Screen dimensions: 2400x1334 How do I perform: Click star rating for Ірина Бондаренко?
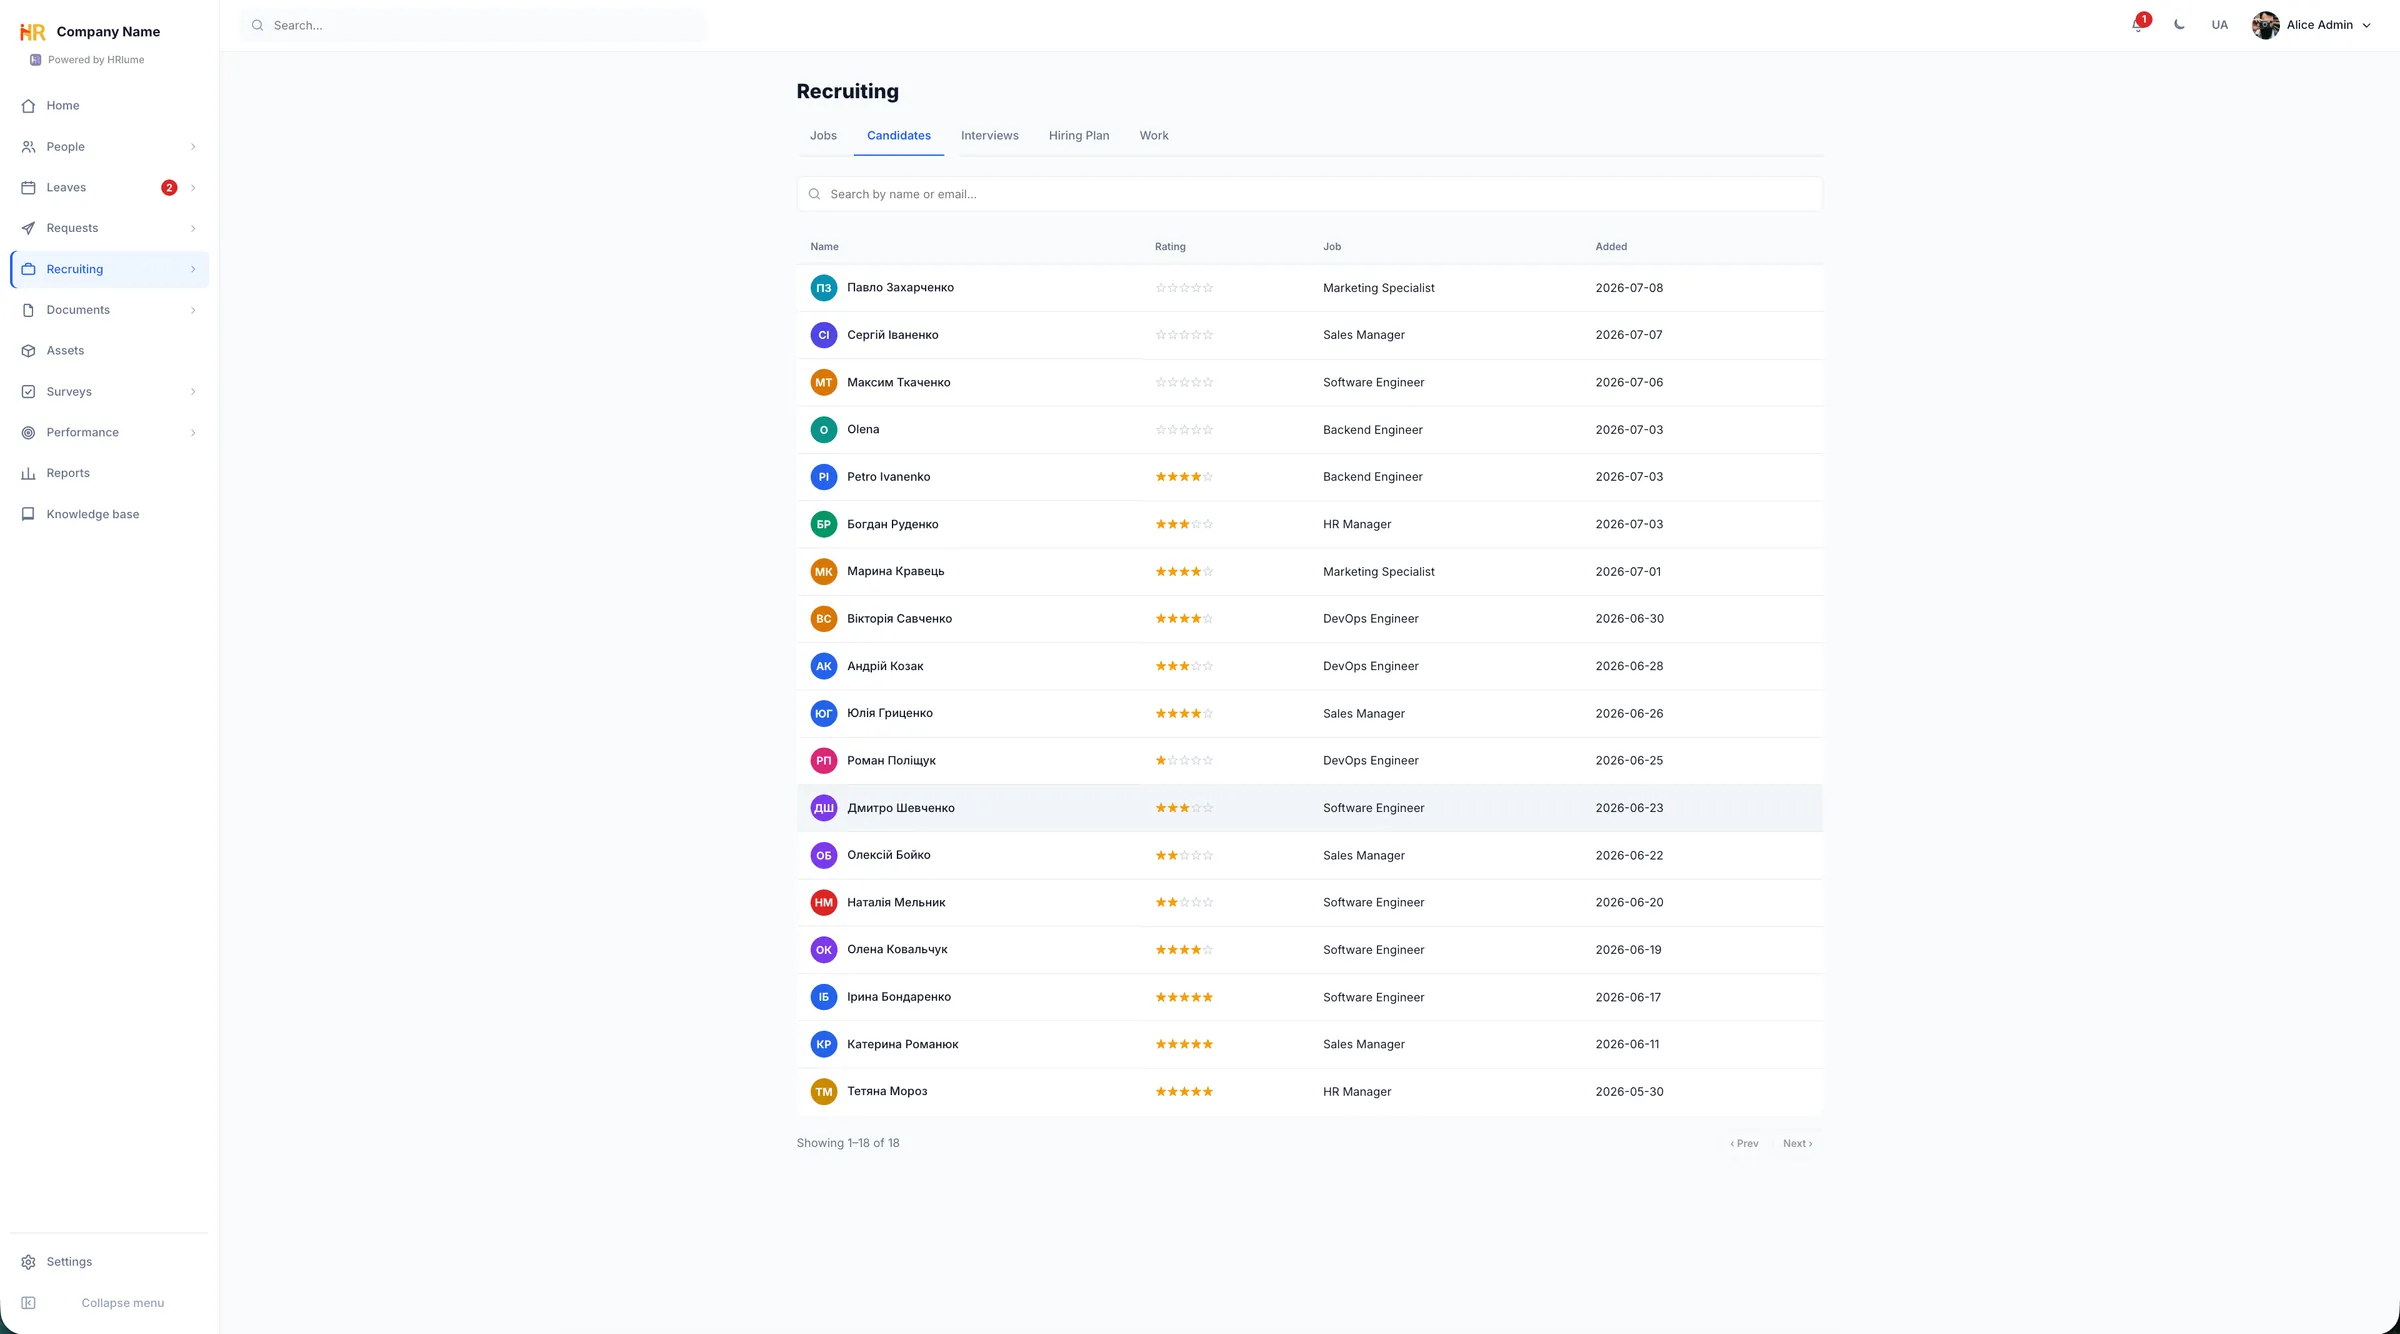point(1184,998)
